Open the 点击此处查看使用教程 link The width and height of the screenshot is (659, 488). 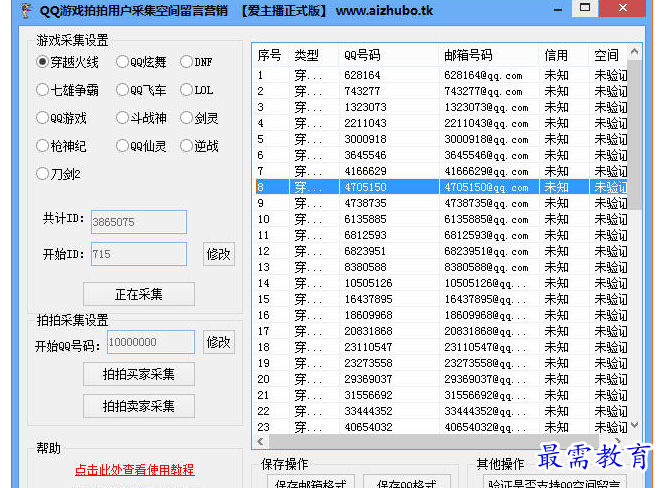coord(134,470)
